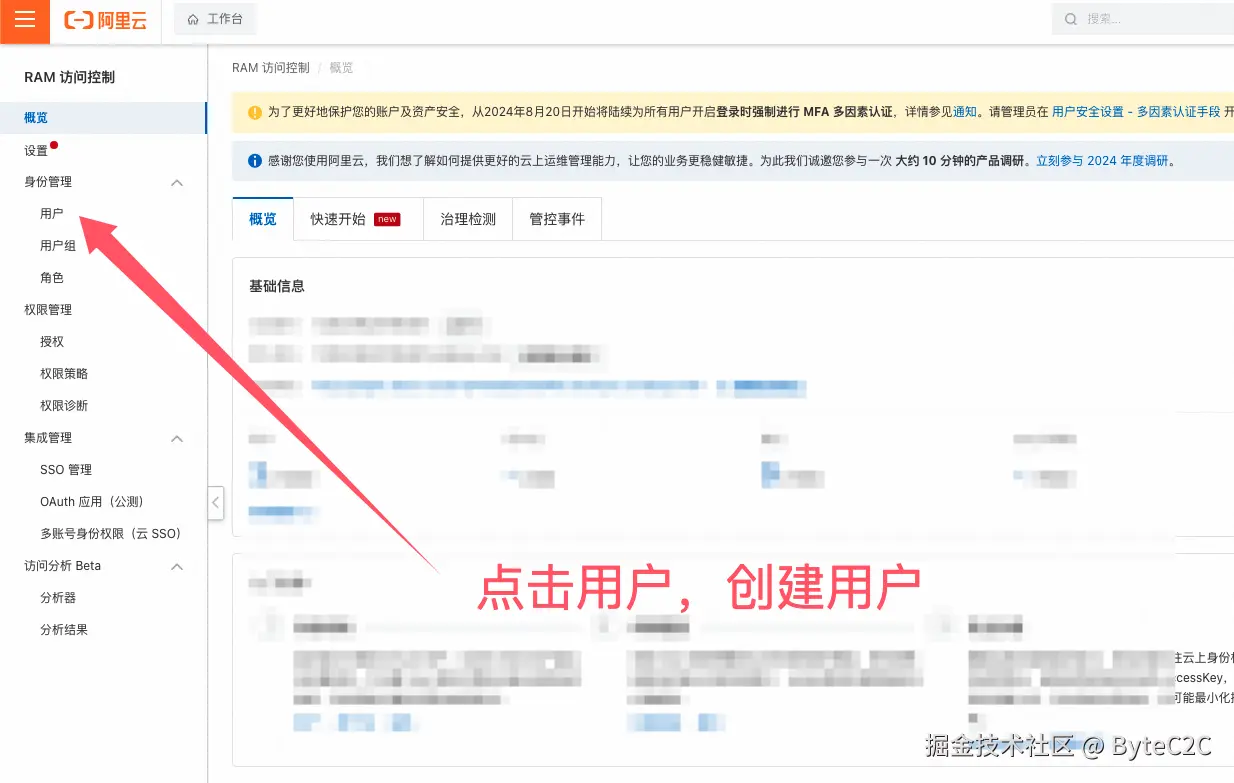Open the 工作台 workbench button
Viewport: 1234px width, 783px height.
pyautogui.click(x=215, y=19)
